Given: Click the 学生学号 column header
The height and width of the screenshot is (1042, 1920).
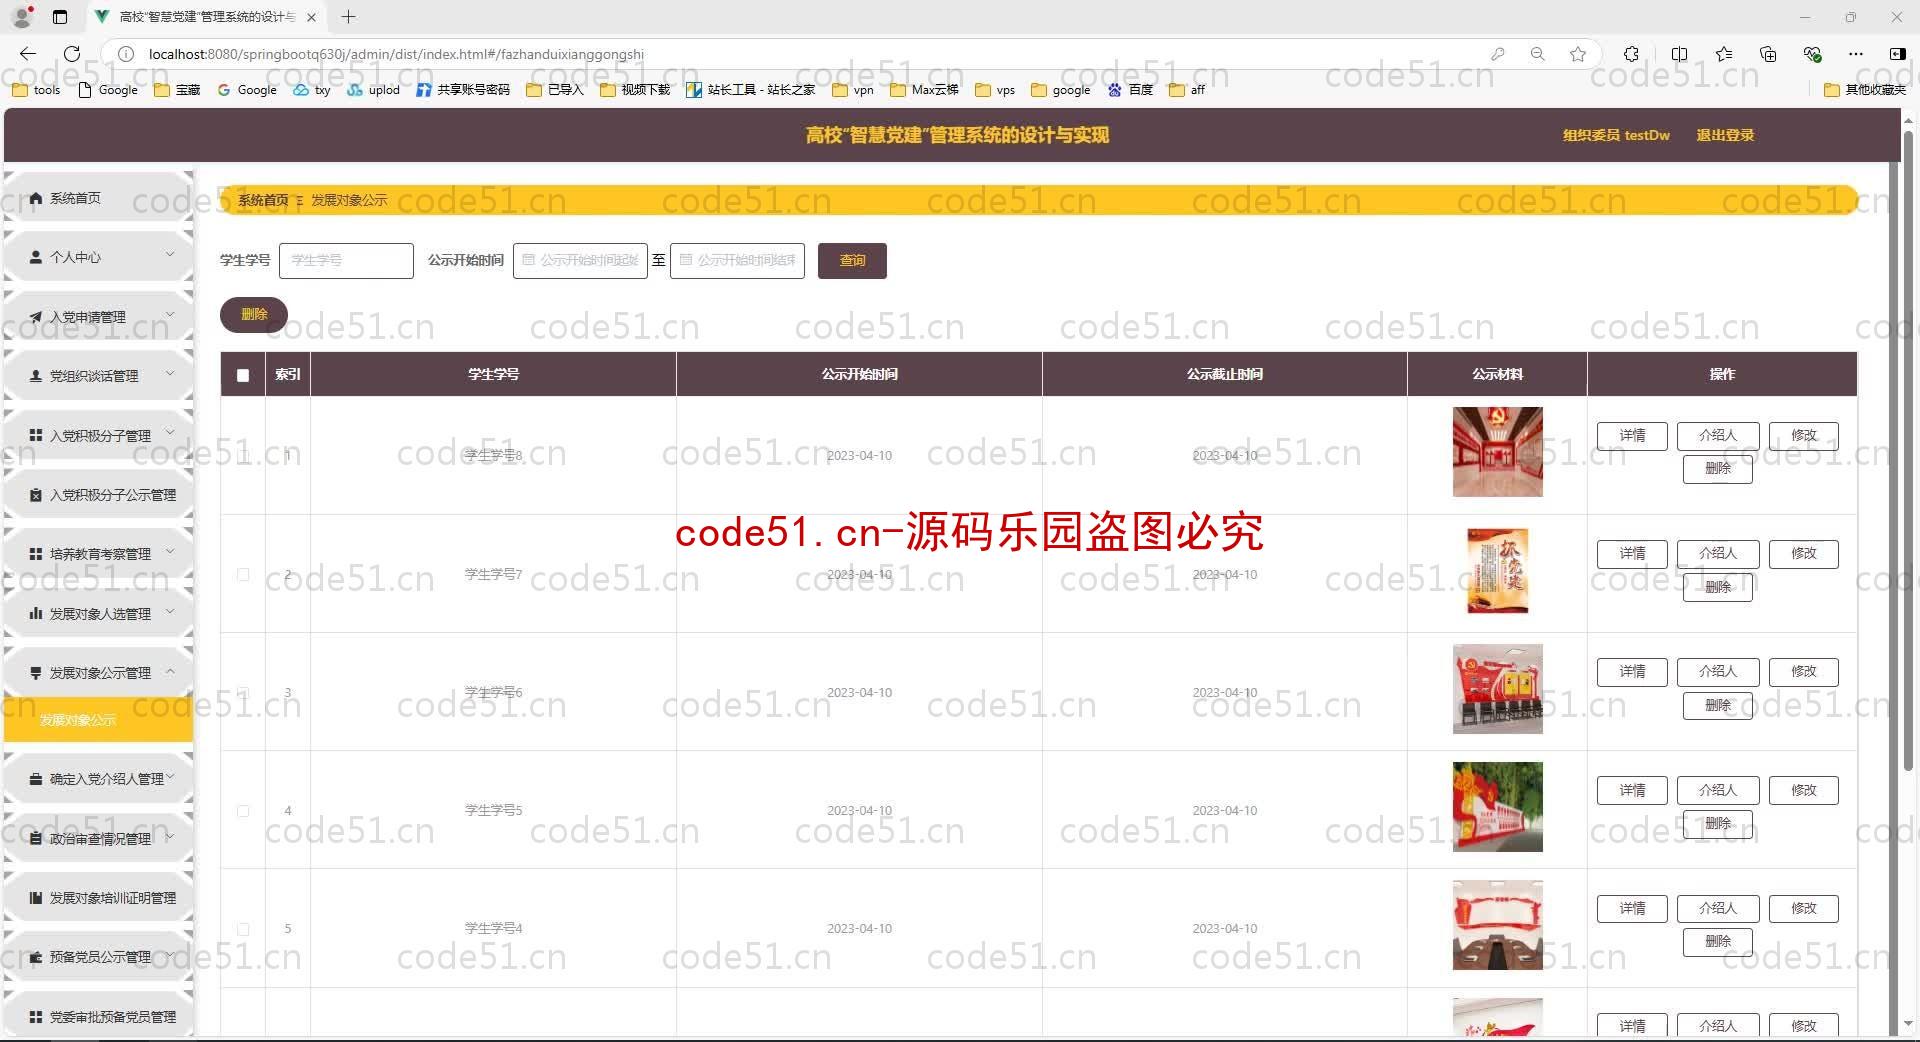Looking at the screenshot, I should 493,374.
